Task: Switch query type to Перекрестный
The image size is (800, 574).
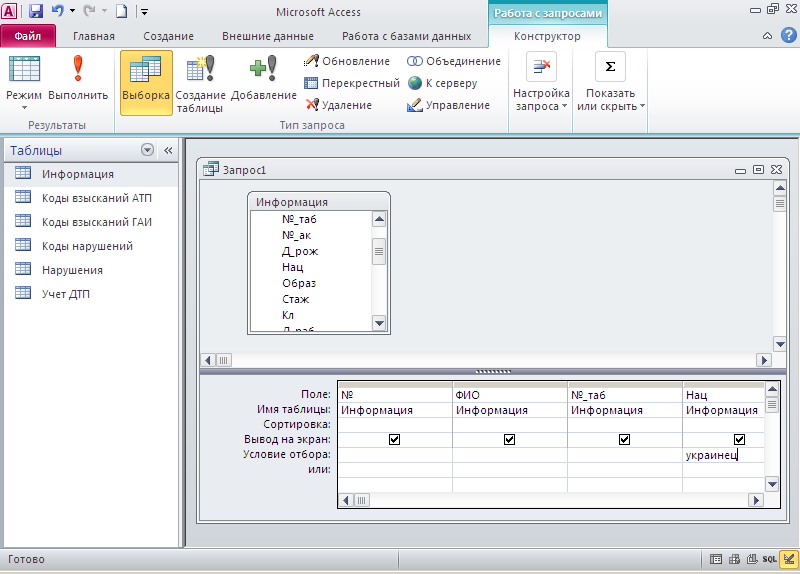Action: pos(352,83)
